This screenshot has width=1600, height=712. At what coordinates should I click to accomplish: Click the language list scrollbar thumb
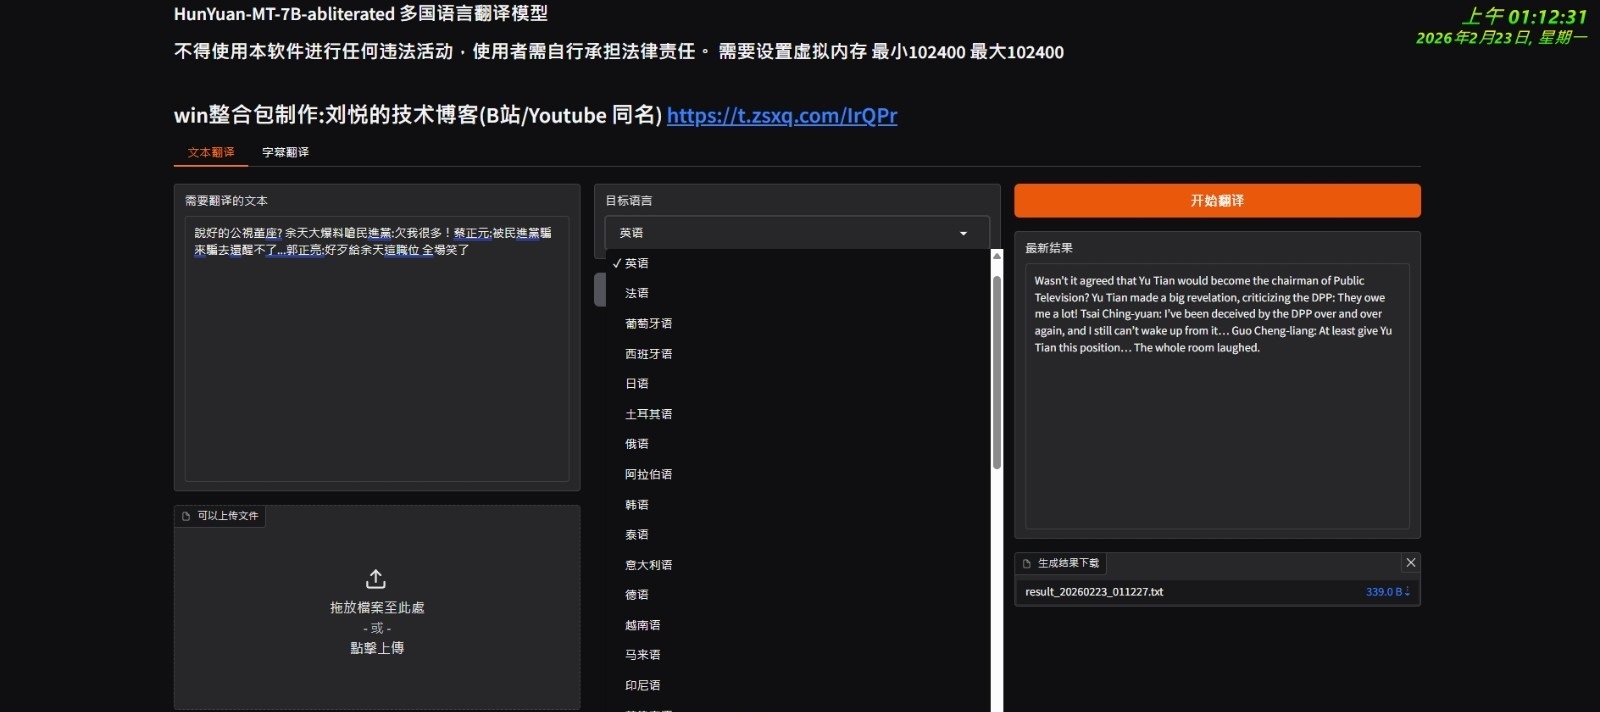(x=996, y=370)
